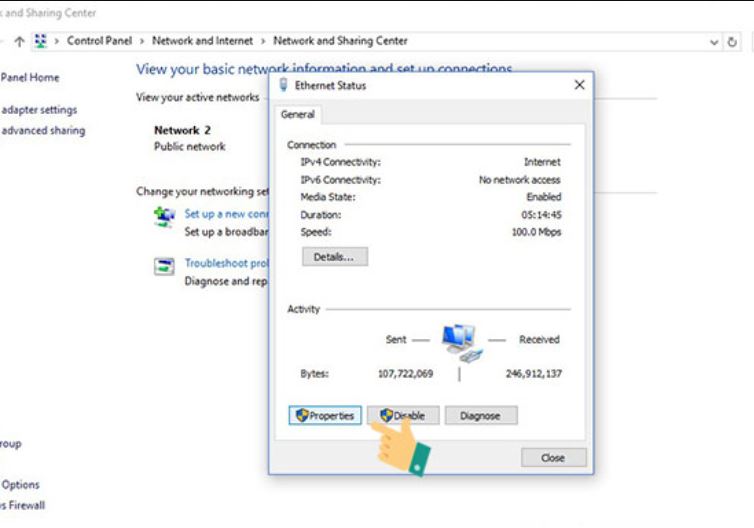Click the network activity computers icon
The height and width of the screenshot is (528, 754).
tap(461, 342)
